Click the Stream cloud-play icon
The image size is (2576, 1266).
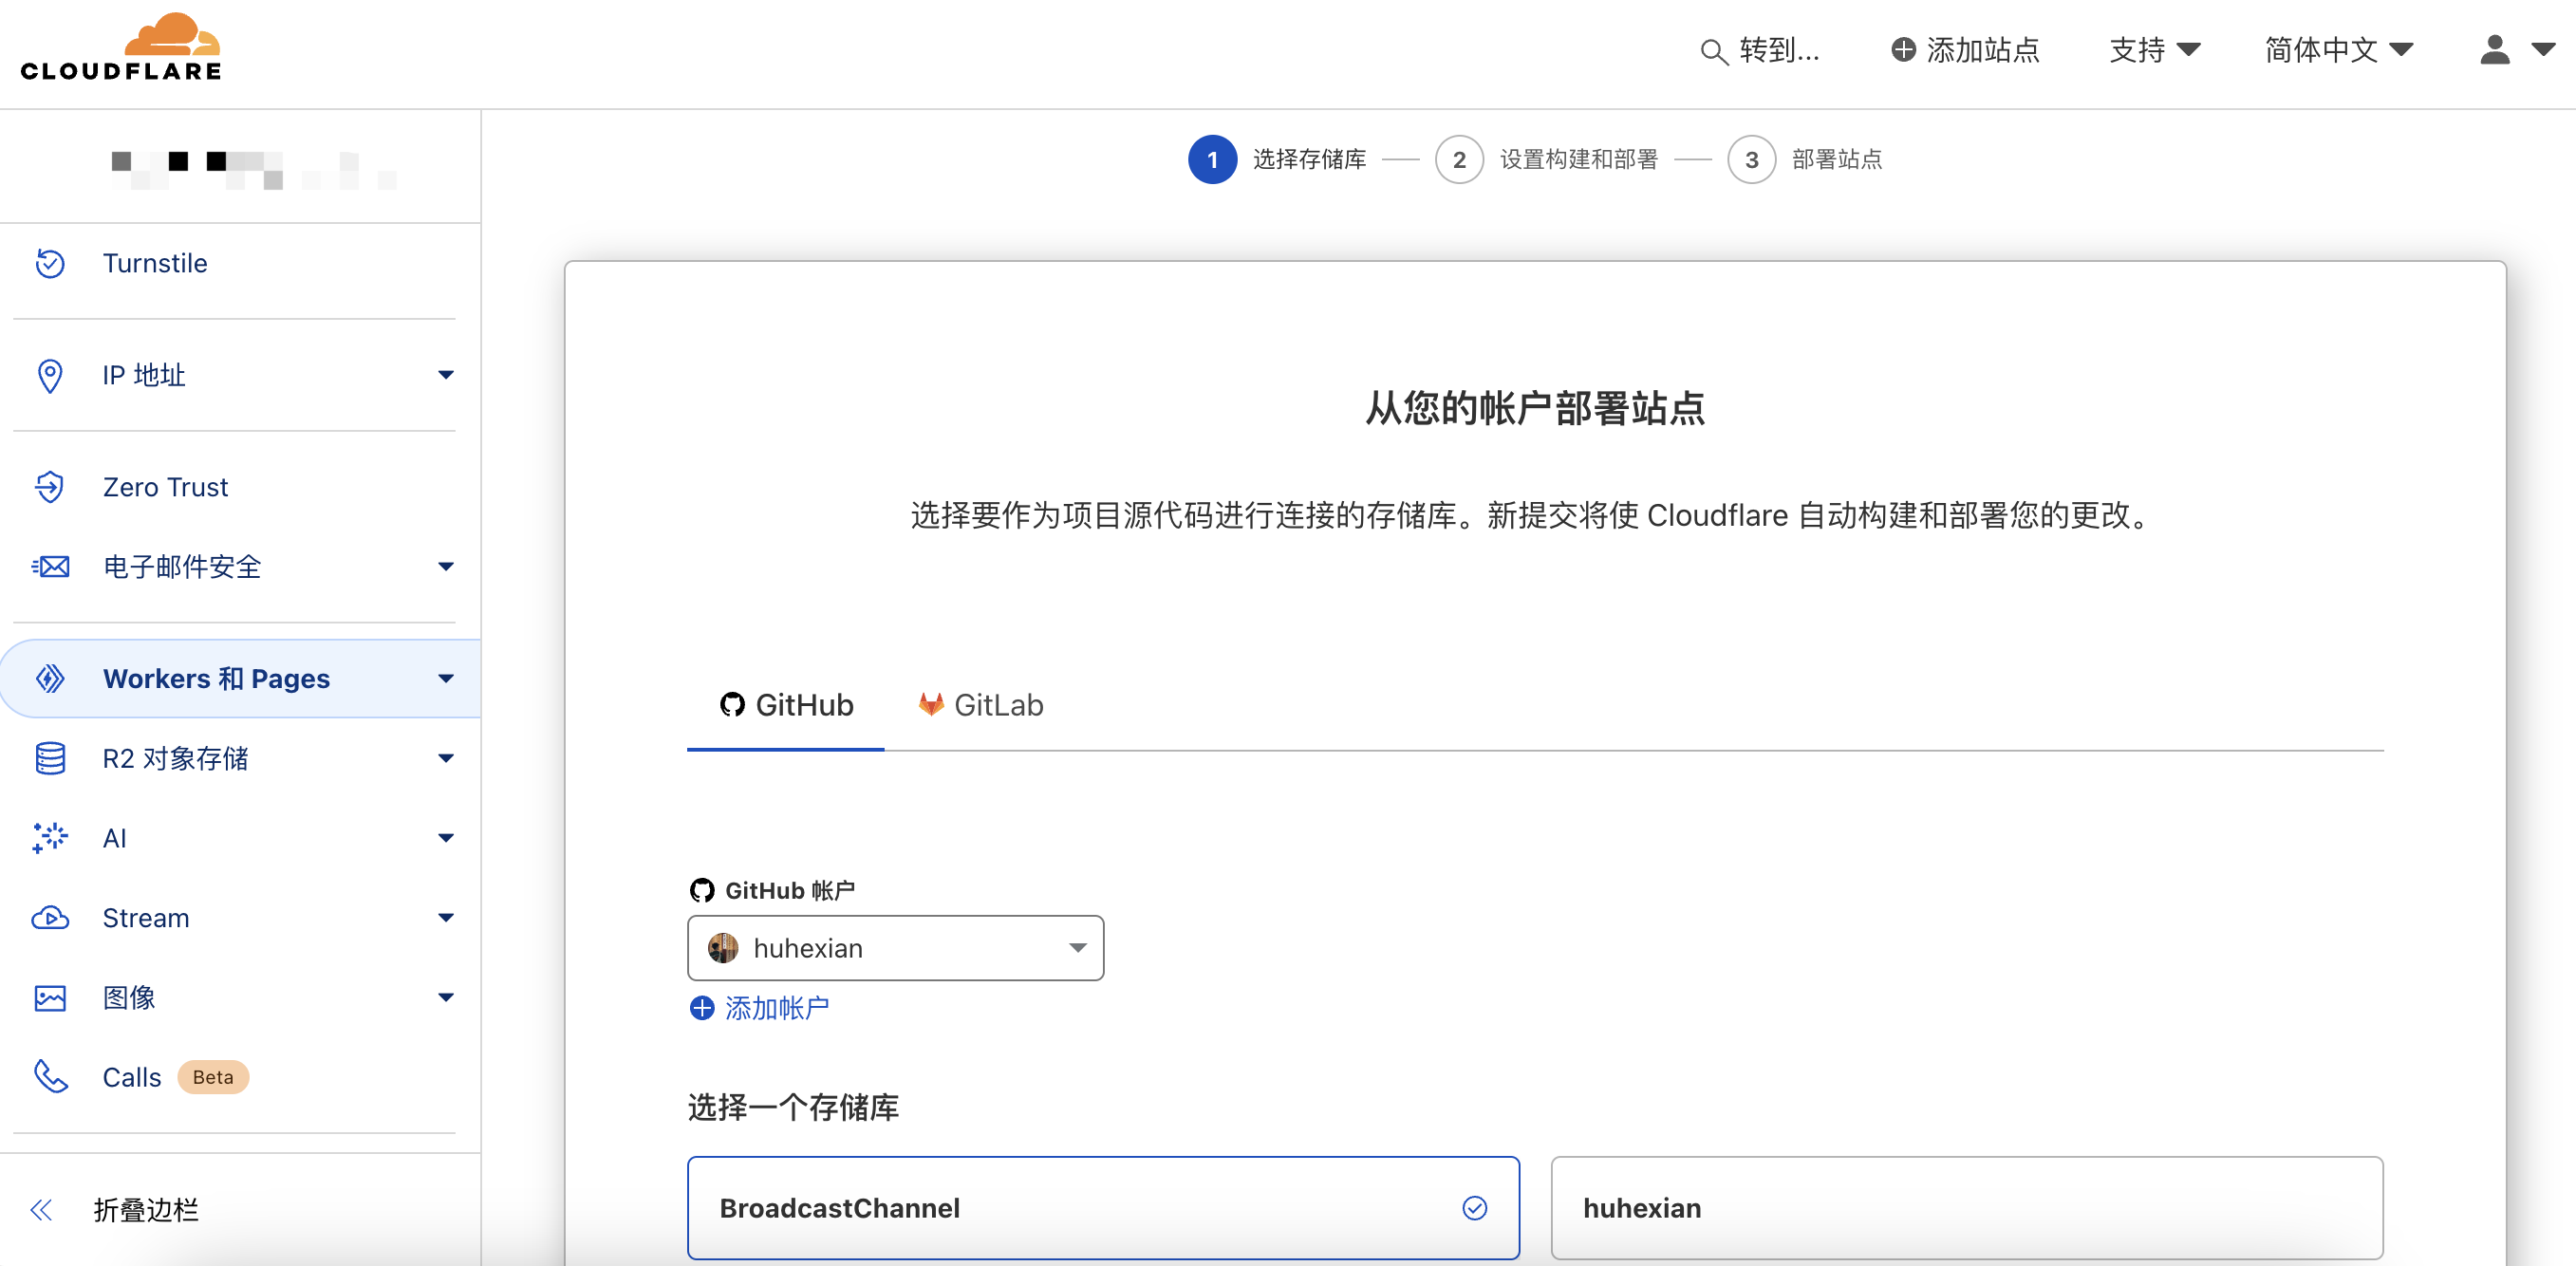point(50,918)
